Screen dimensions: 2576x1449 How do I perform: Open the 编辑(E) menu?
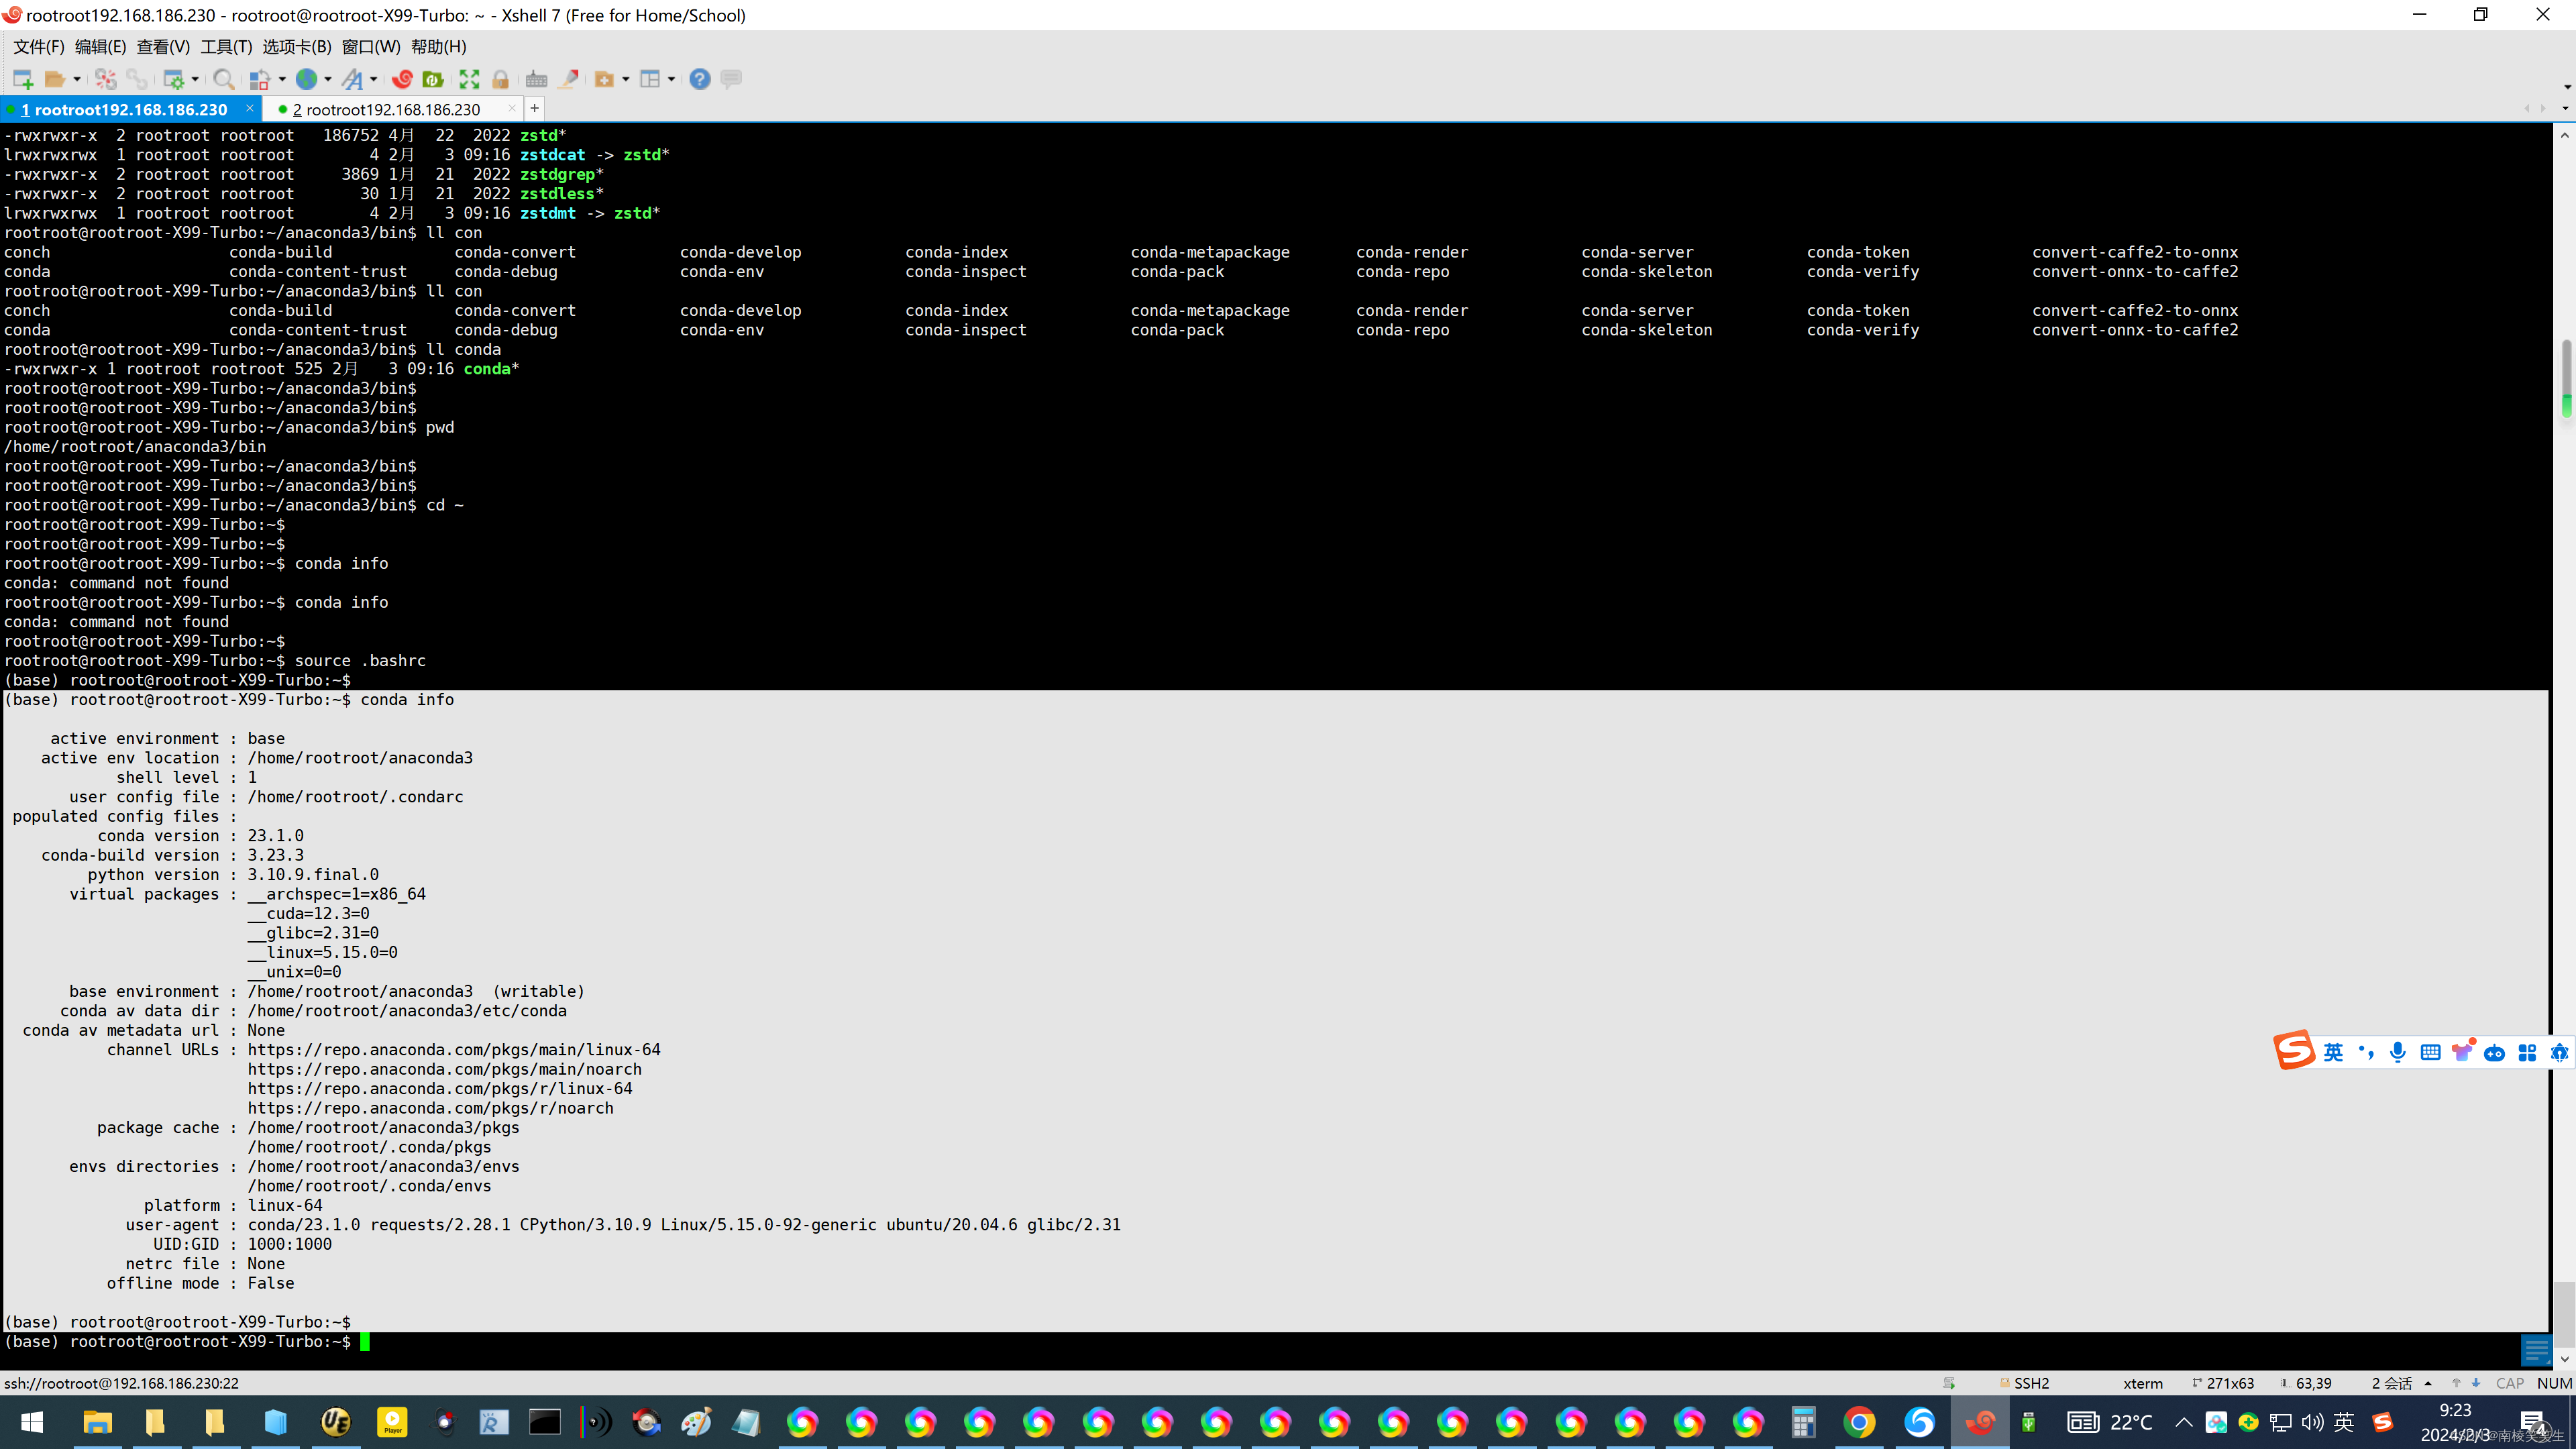click(x=100, y=47)
